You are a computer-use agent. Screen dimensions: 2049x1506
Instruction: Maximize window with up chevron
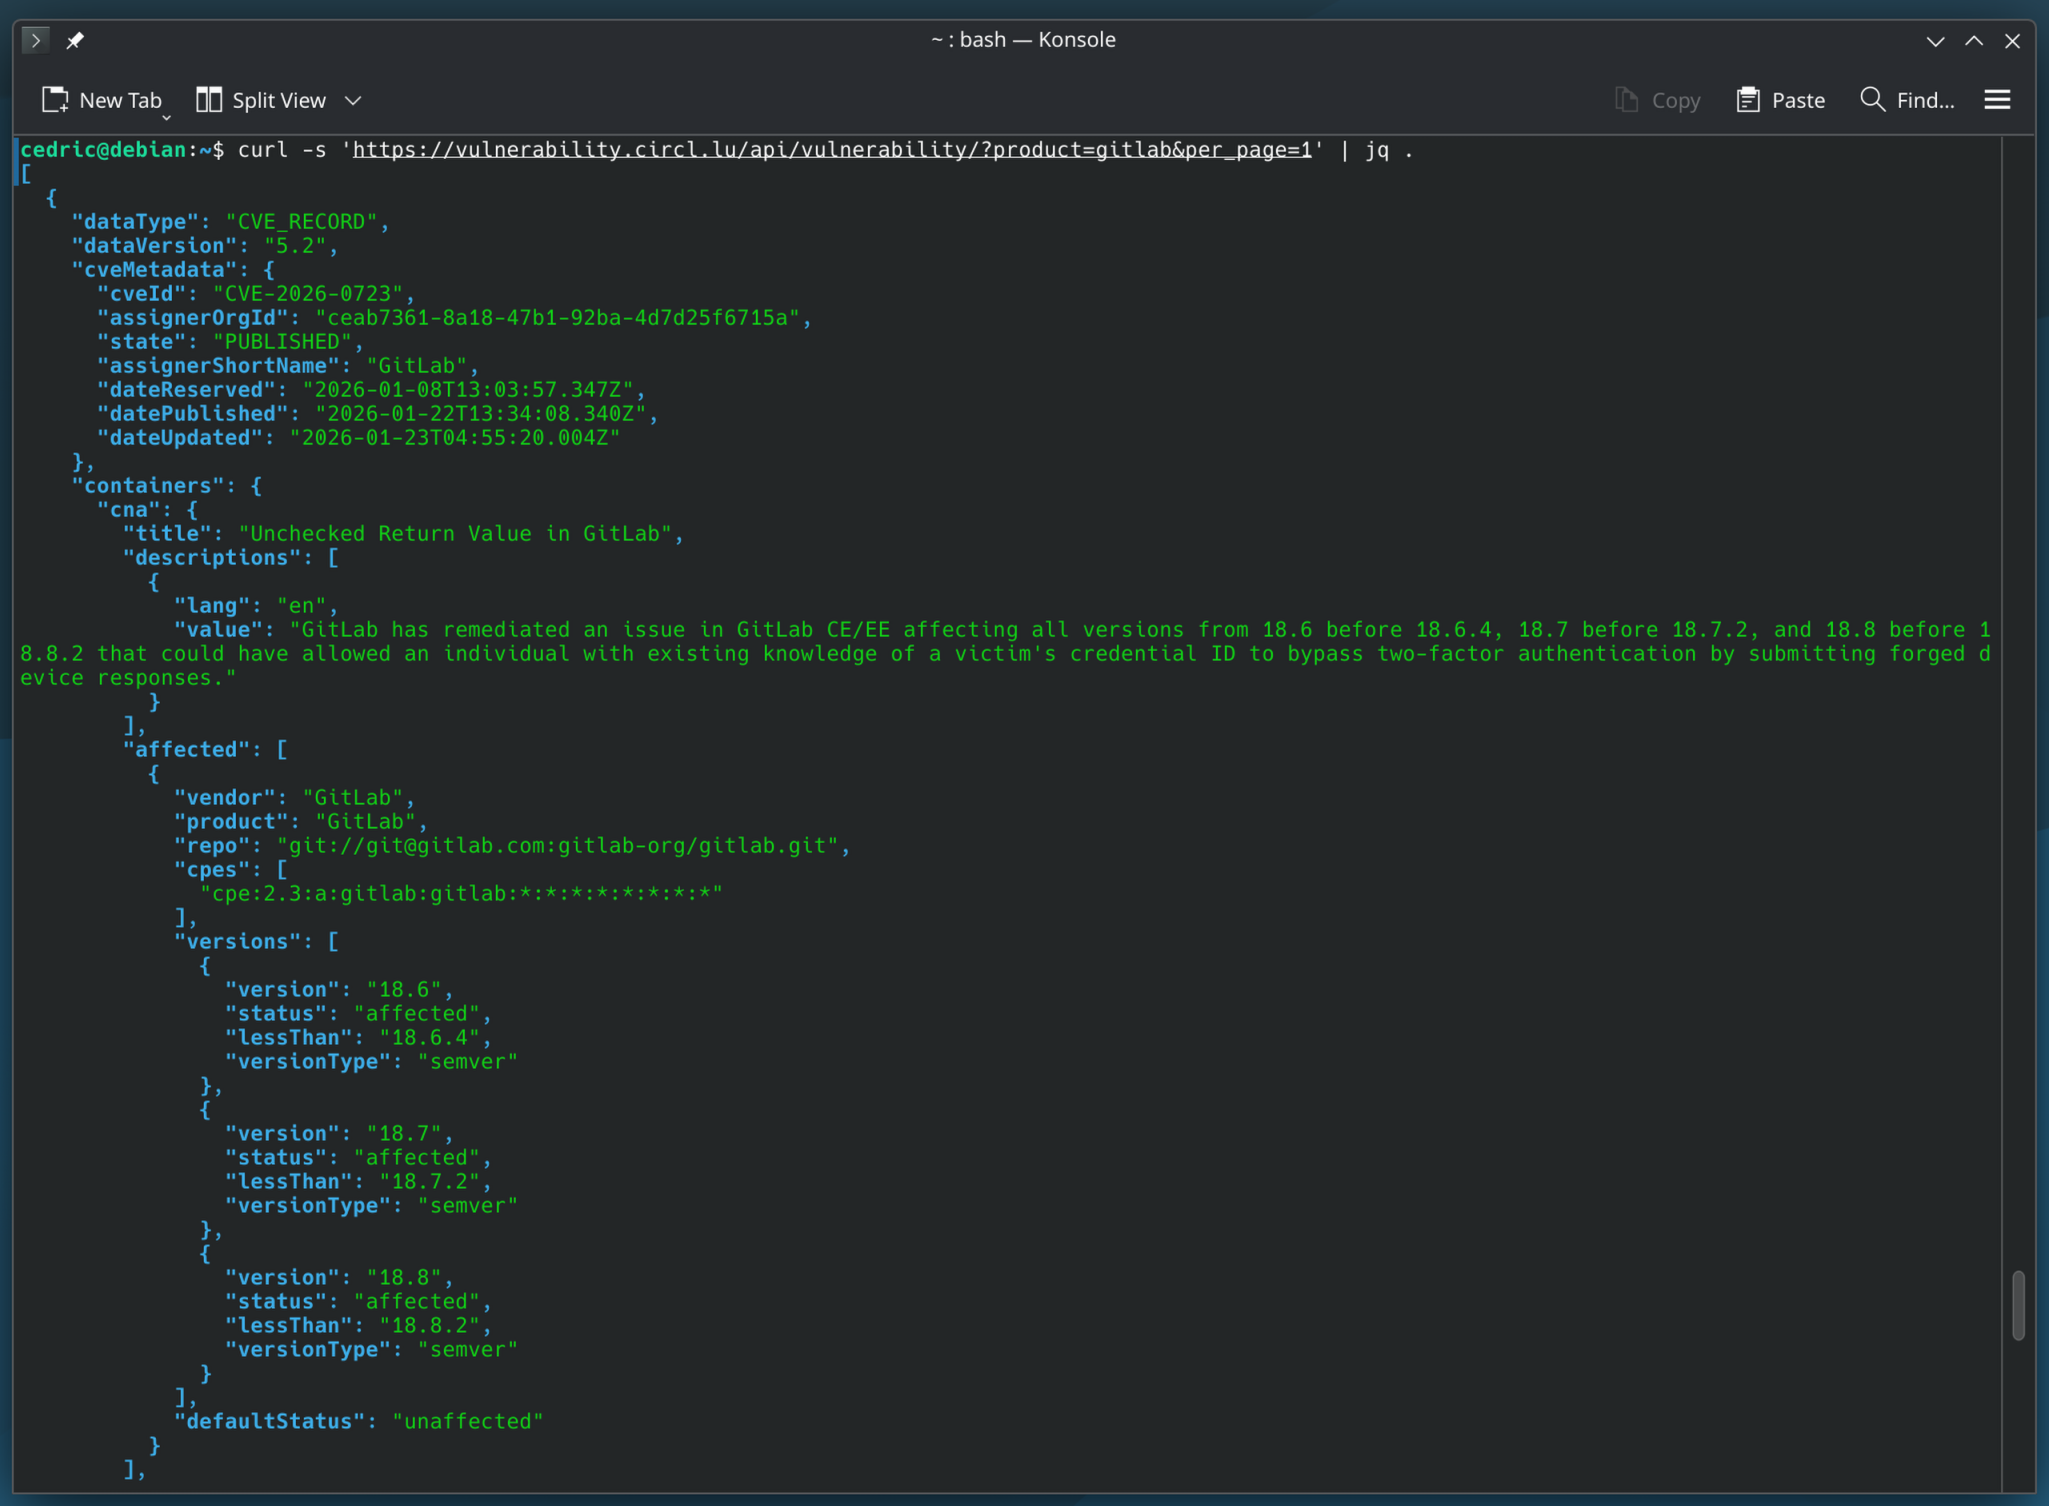click(1974, 41)
